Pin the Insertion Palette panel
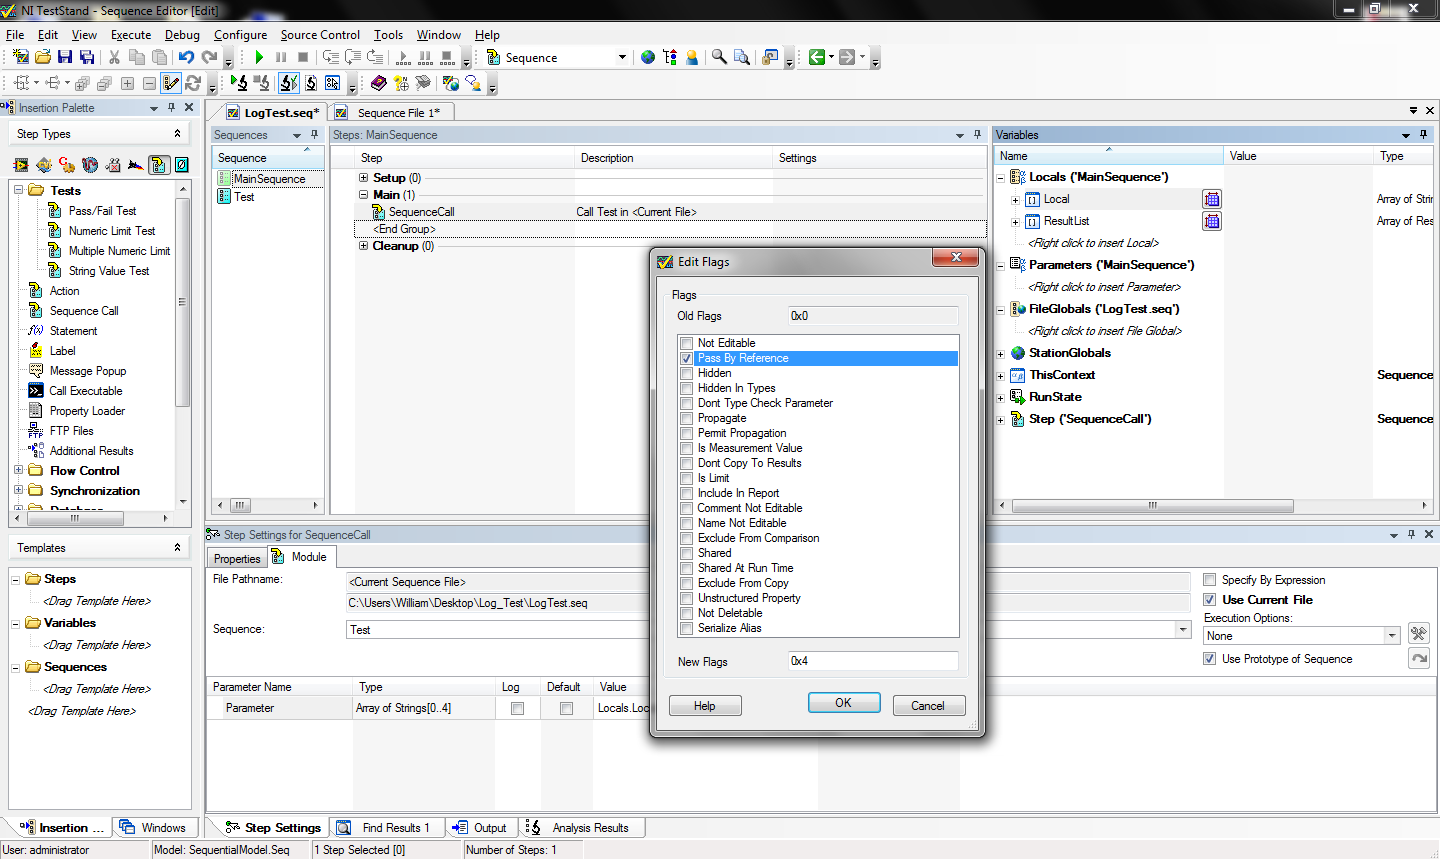The image size is (1440, 859). tap(171, 107)
